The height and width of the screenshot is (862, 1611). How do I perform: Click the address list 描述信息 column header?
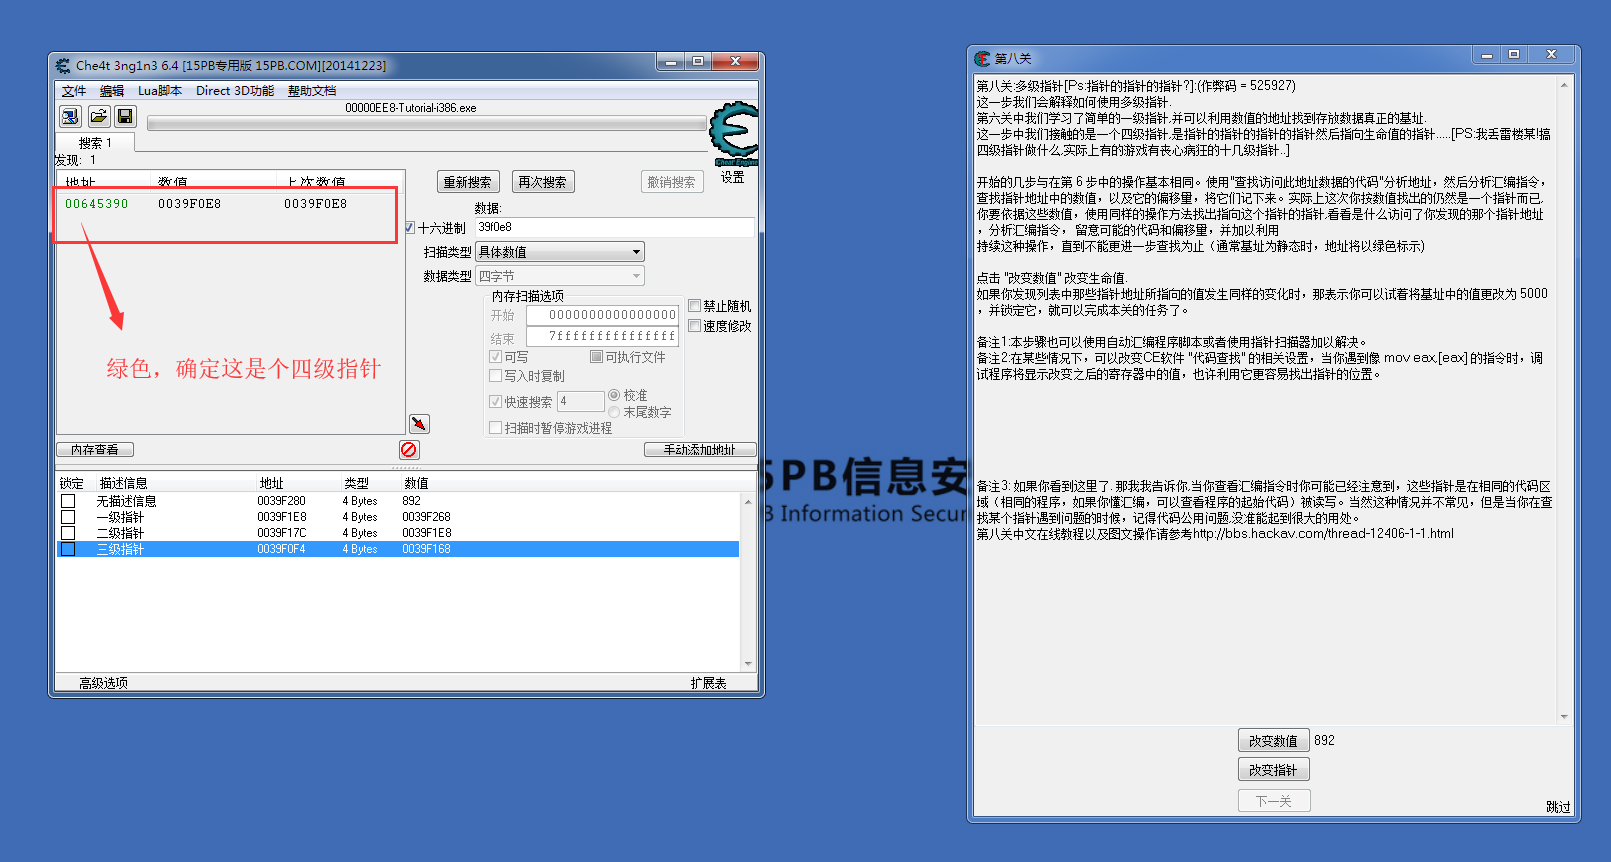tap(123, 483)
